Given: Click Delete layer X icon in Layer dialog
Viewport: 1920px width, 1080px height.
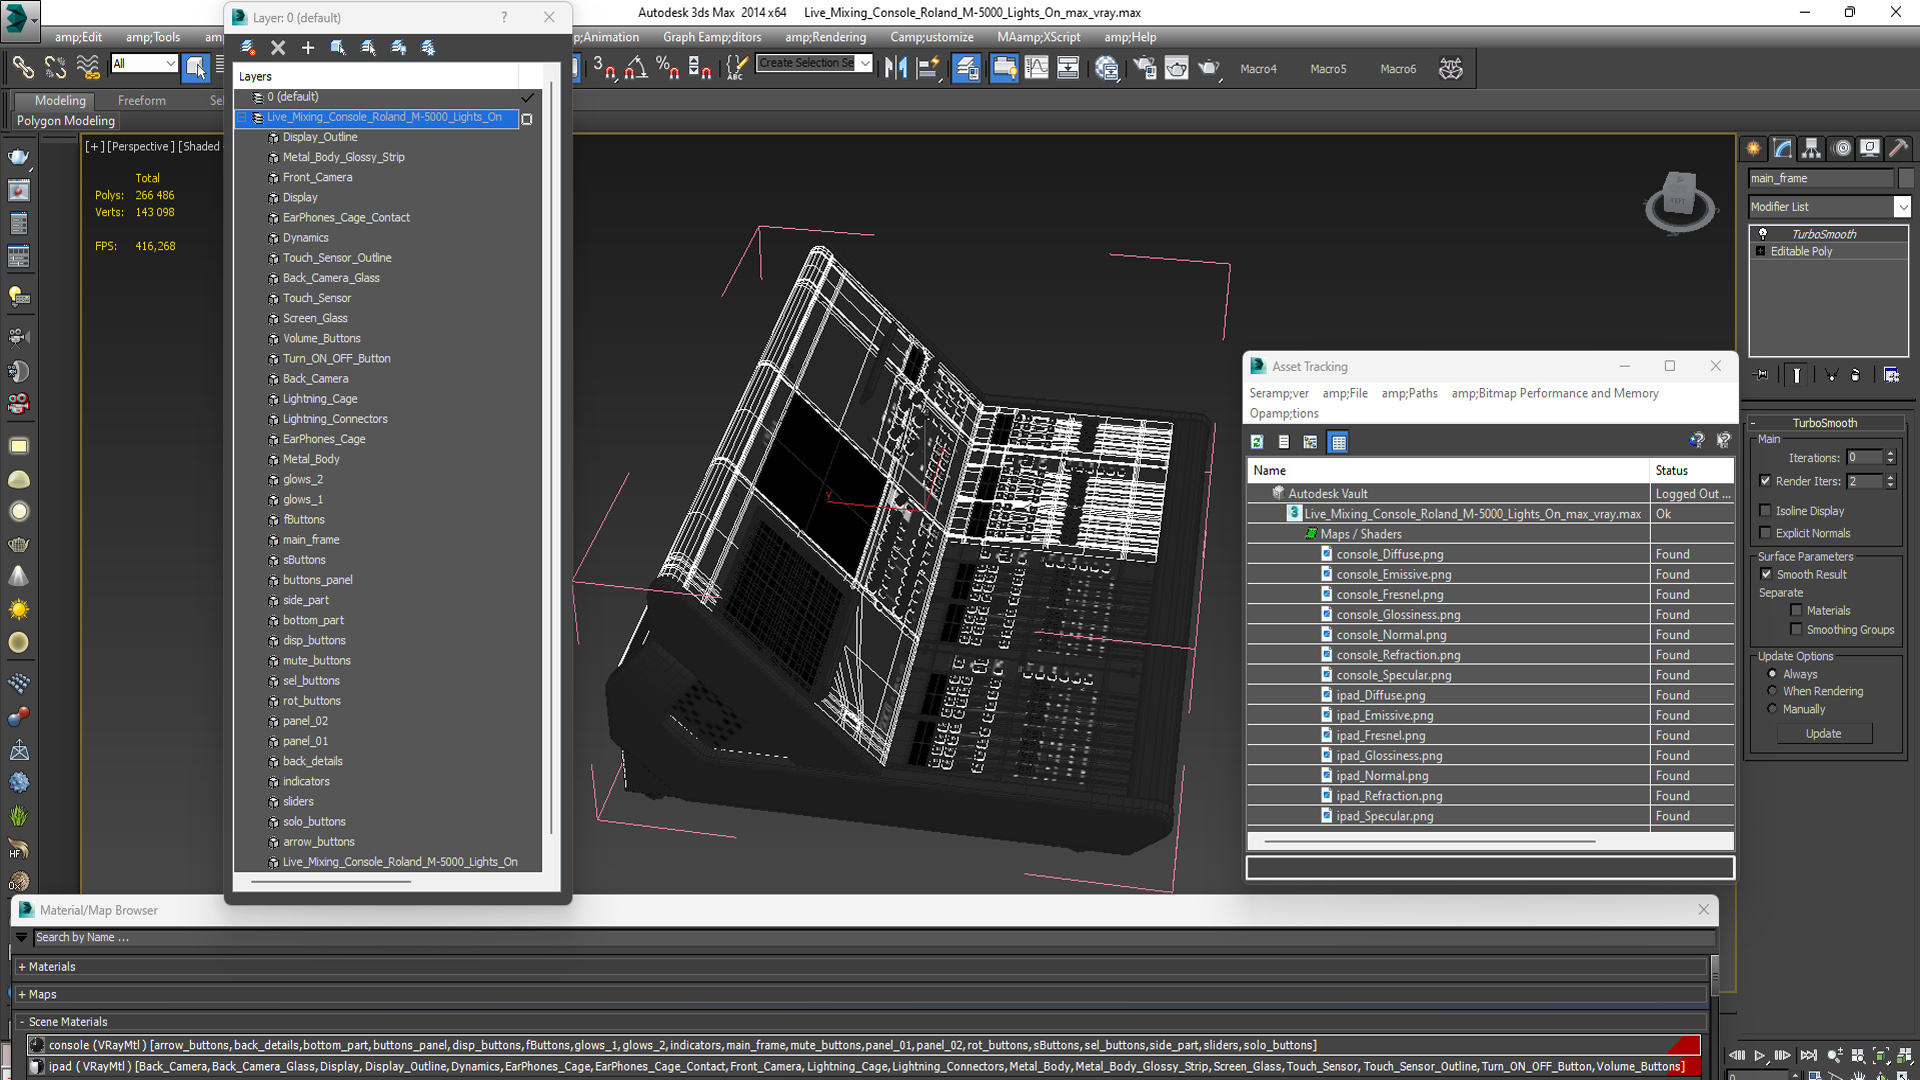Looking at the screenshot, I should 278,47.
